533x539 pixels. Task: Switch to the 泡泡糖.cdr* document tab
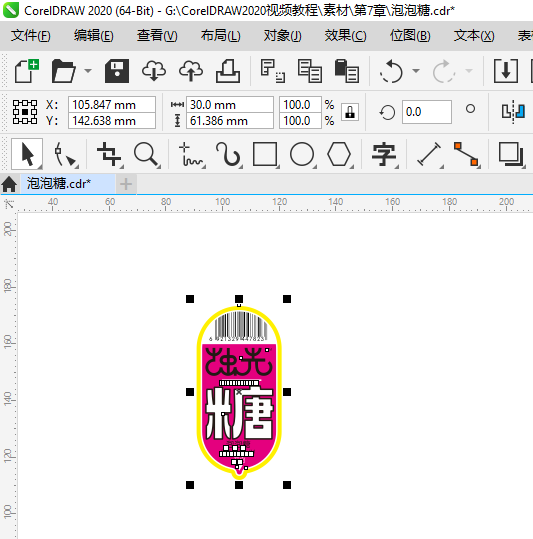point(59,184)
